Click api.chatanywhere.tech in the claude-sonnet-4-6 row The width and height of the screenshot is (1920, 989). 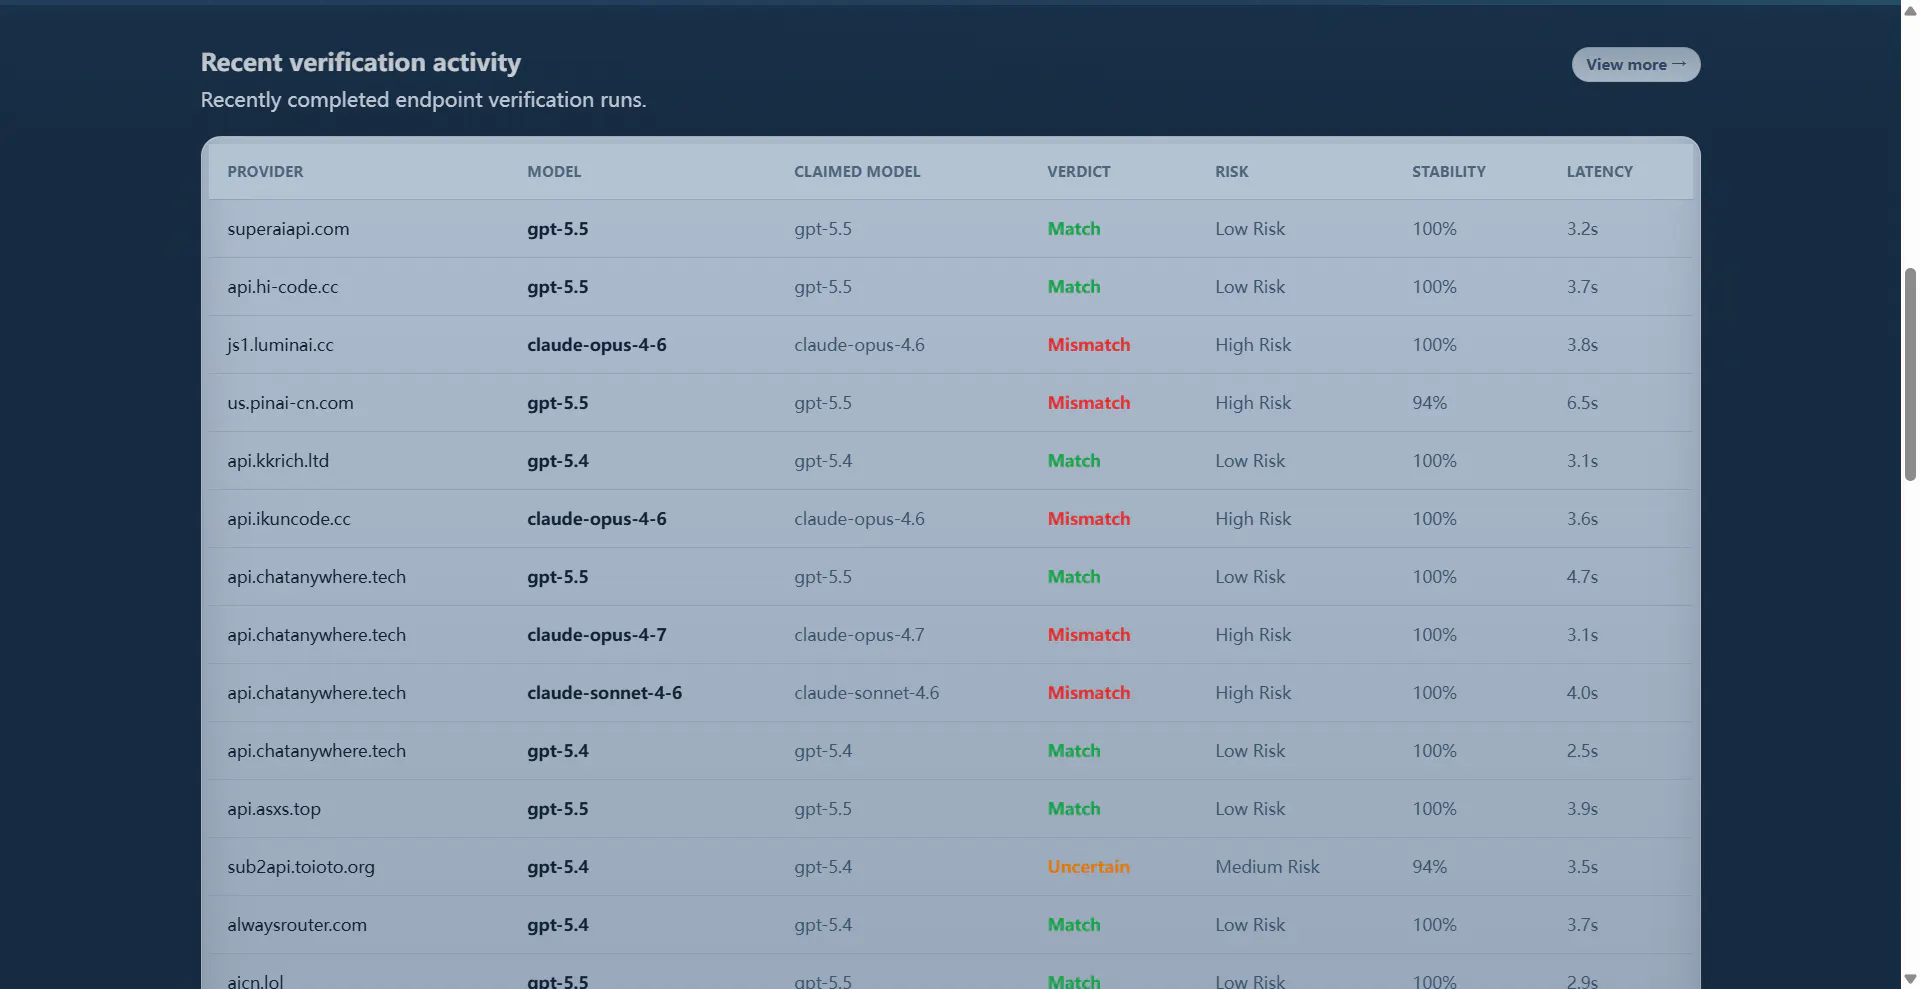[x=317, y=693]
